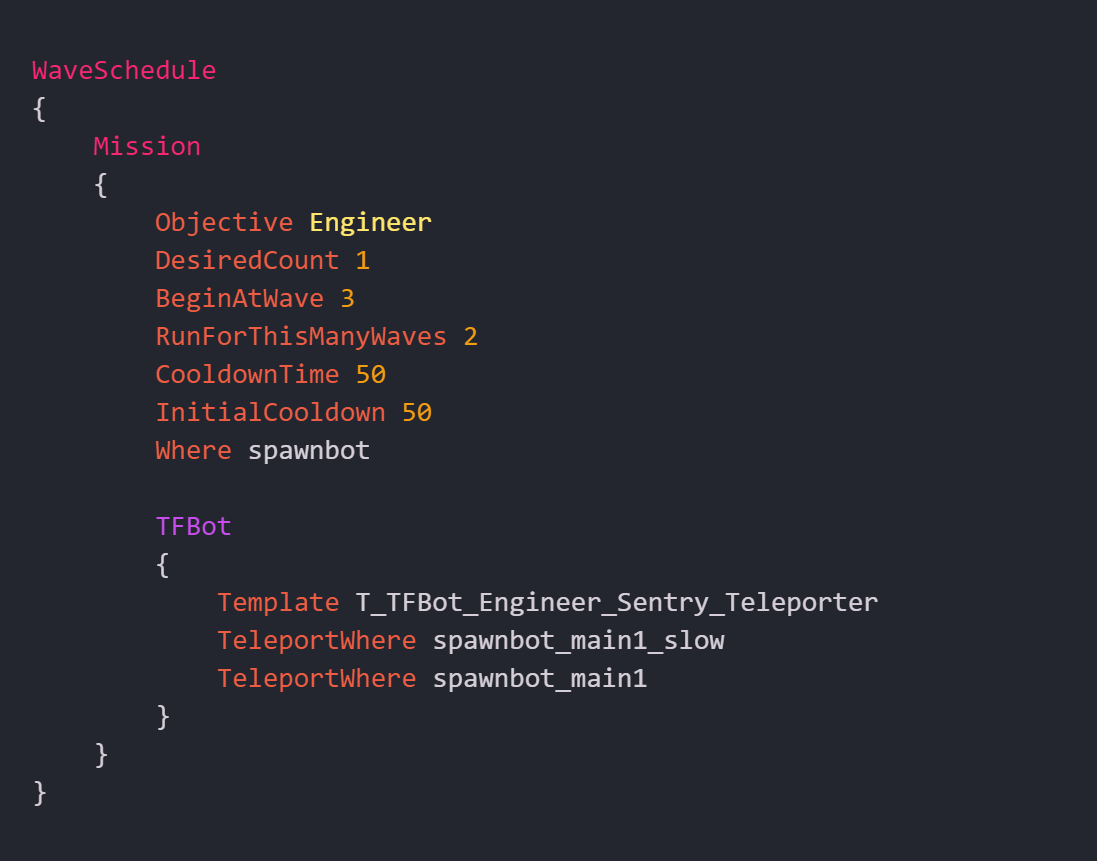Click the number 1 after DesiredCount
Screen dimensions: 1097x861
pyautogui.click(x=362, y=261)
